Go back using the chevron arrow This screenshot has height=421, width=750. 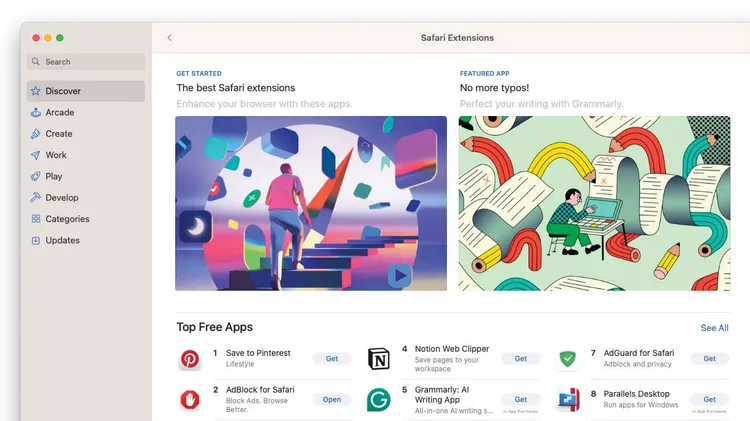pos(169,38)
